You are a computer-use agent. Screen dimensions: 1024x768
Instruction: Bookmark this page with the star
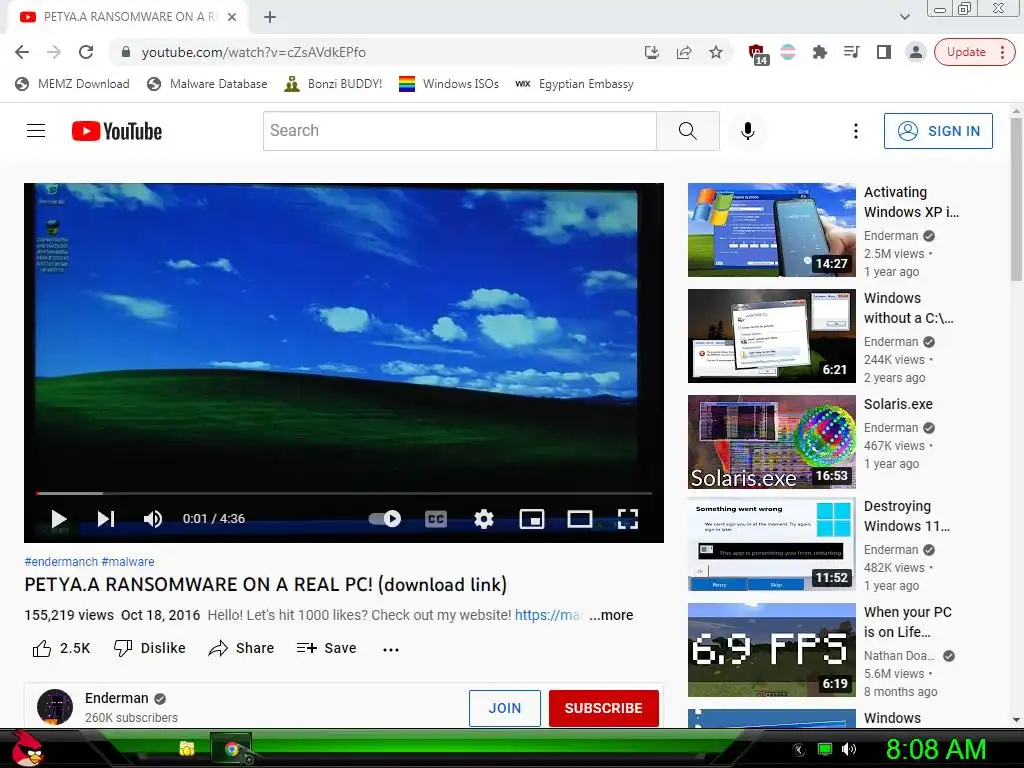[716, 52]
